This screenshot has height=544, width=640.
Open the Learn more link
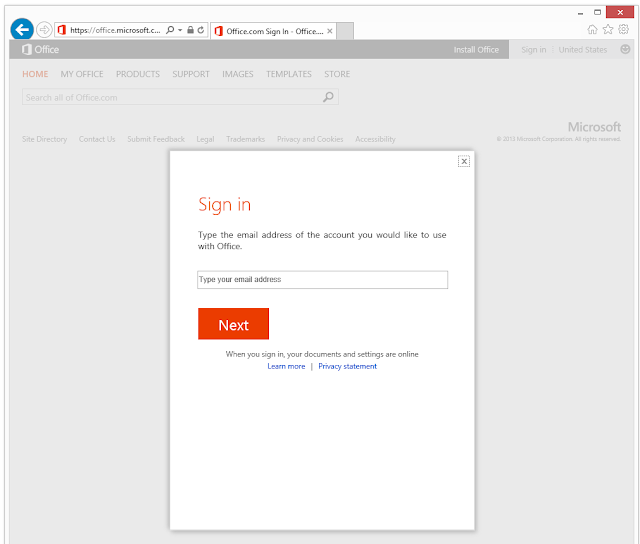click(x=286, y=366)
